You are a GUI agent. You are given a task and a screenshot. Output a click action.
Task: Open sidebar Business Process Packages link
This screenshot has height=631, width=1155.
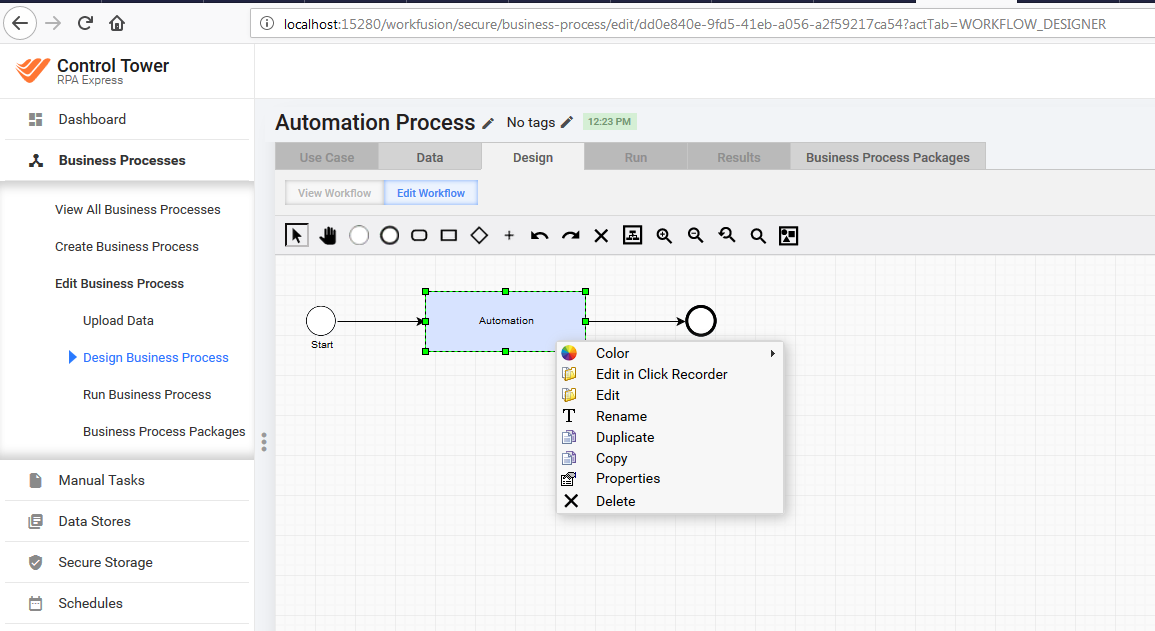(x=164, y=431)
